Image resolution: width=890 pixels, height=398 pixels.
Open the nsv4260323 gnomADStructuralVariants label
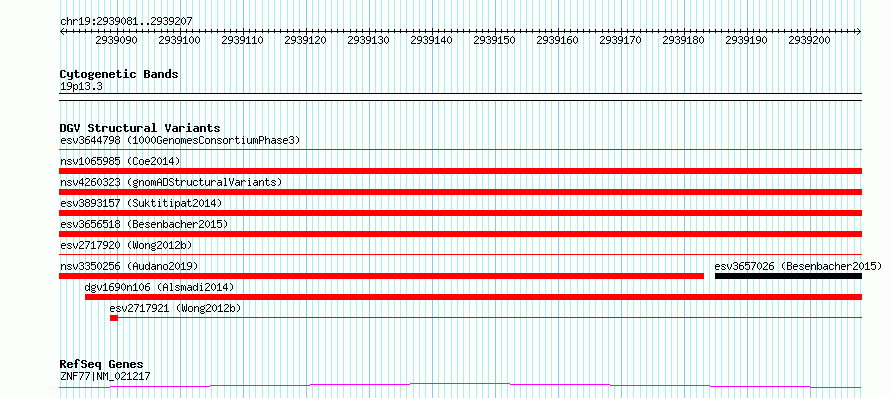[x=171, y=182]
